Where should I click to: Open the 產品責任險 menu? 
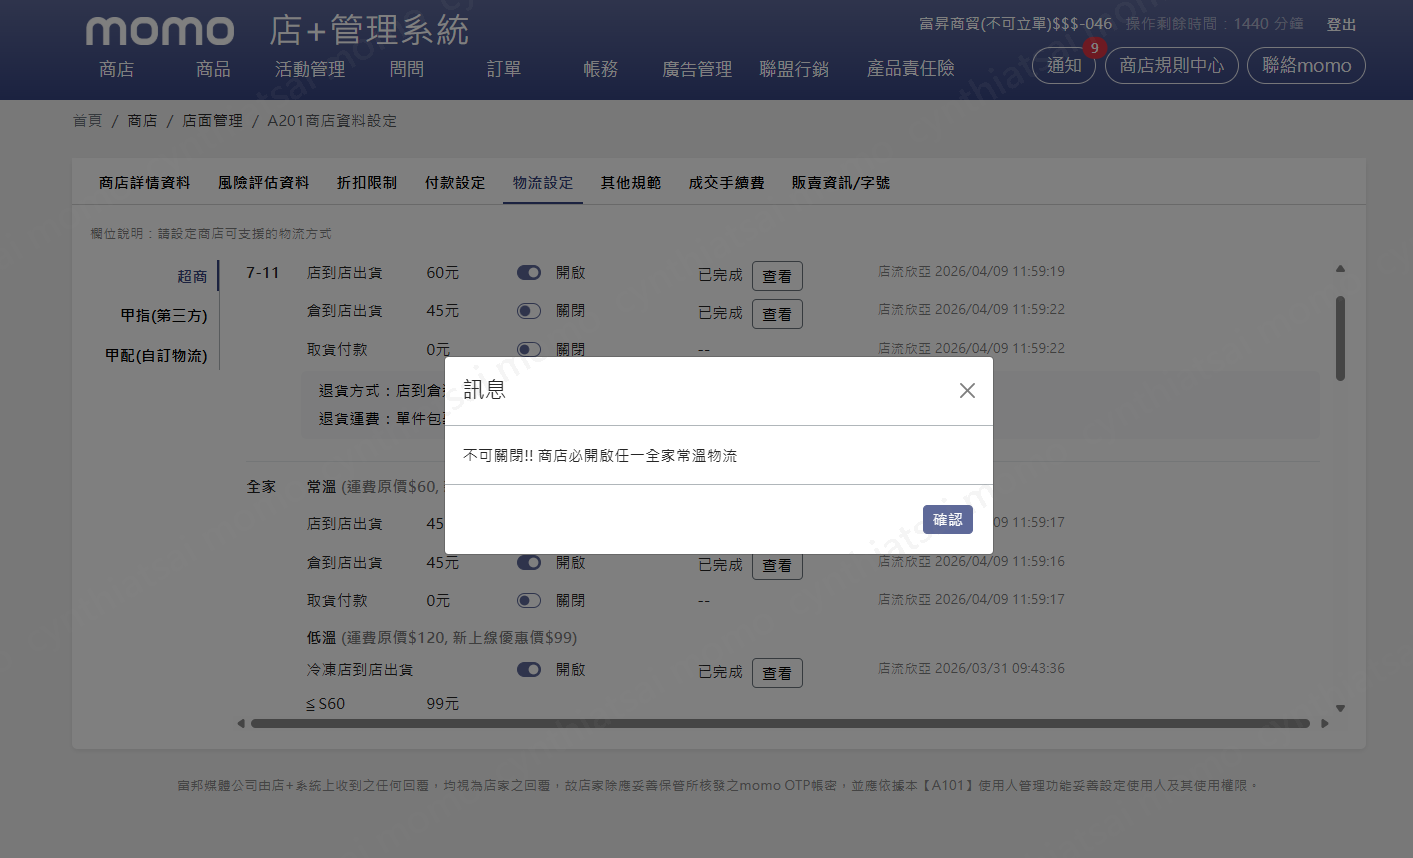point(911,69)
